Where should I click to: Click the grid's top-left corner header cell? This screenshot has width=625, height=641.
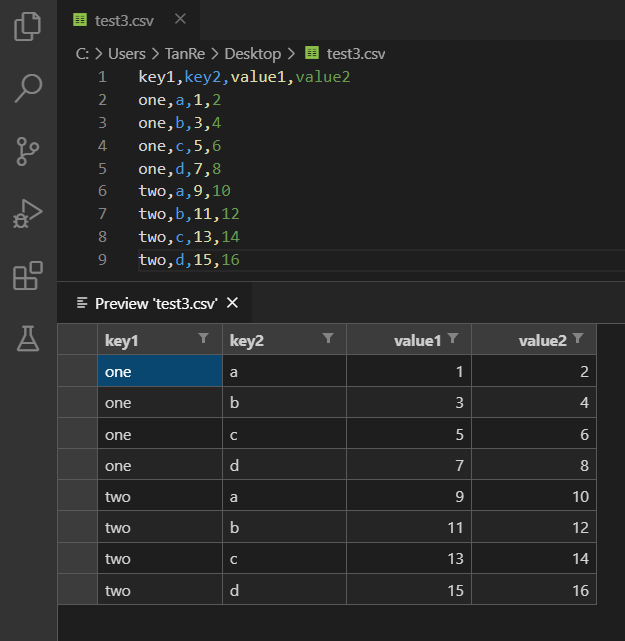78,339
